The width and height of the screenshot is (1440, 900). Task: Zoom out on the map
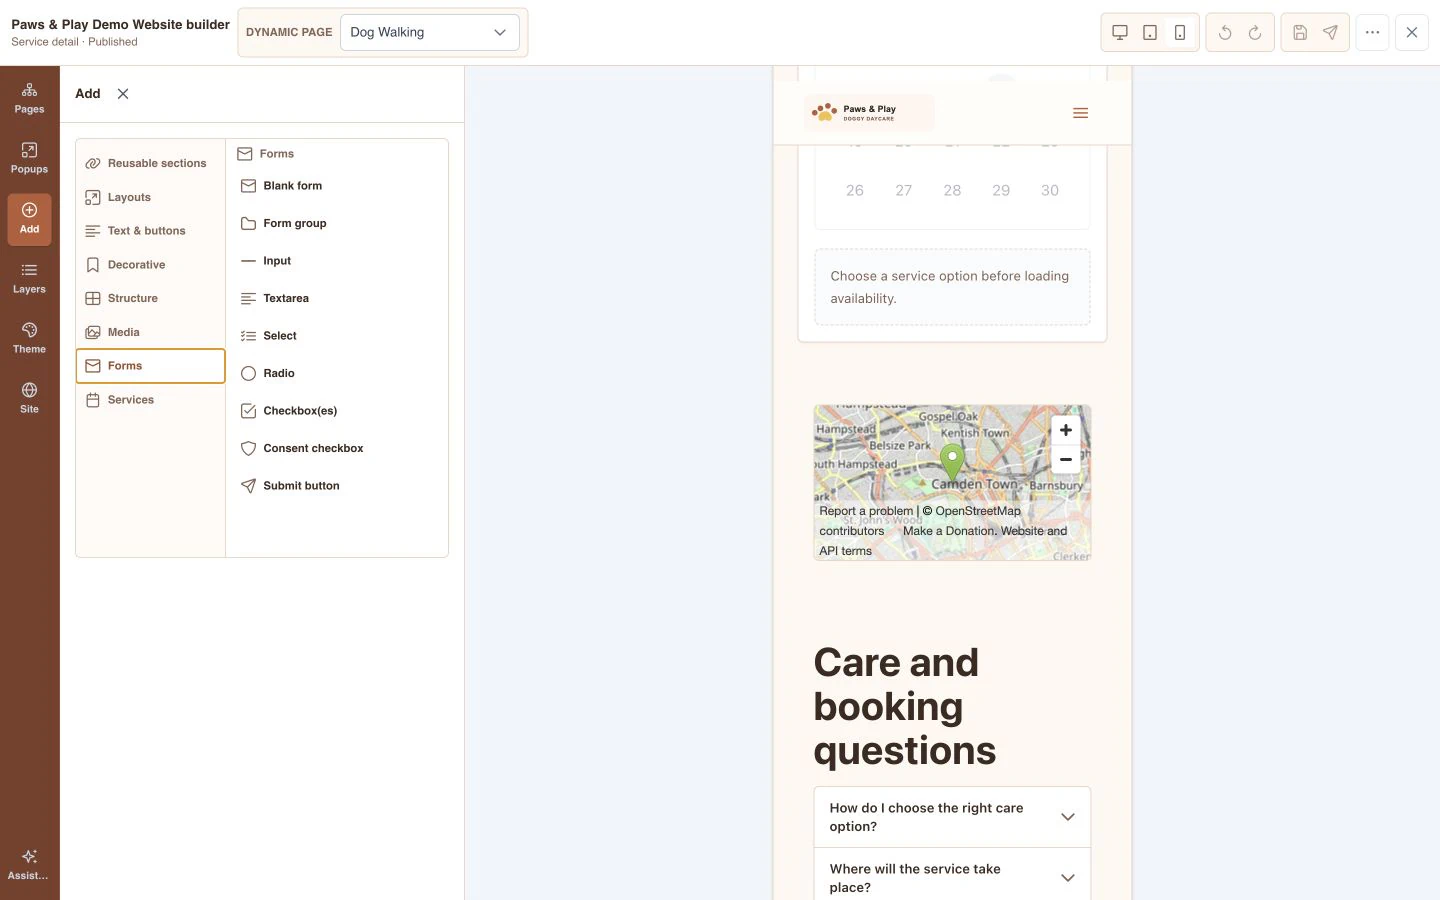(1066, 459)
